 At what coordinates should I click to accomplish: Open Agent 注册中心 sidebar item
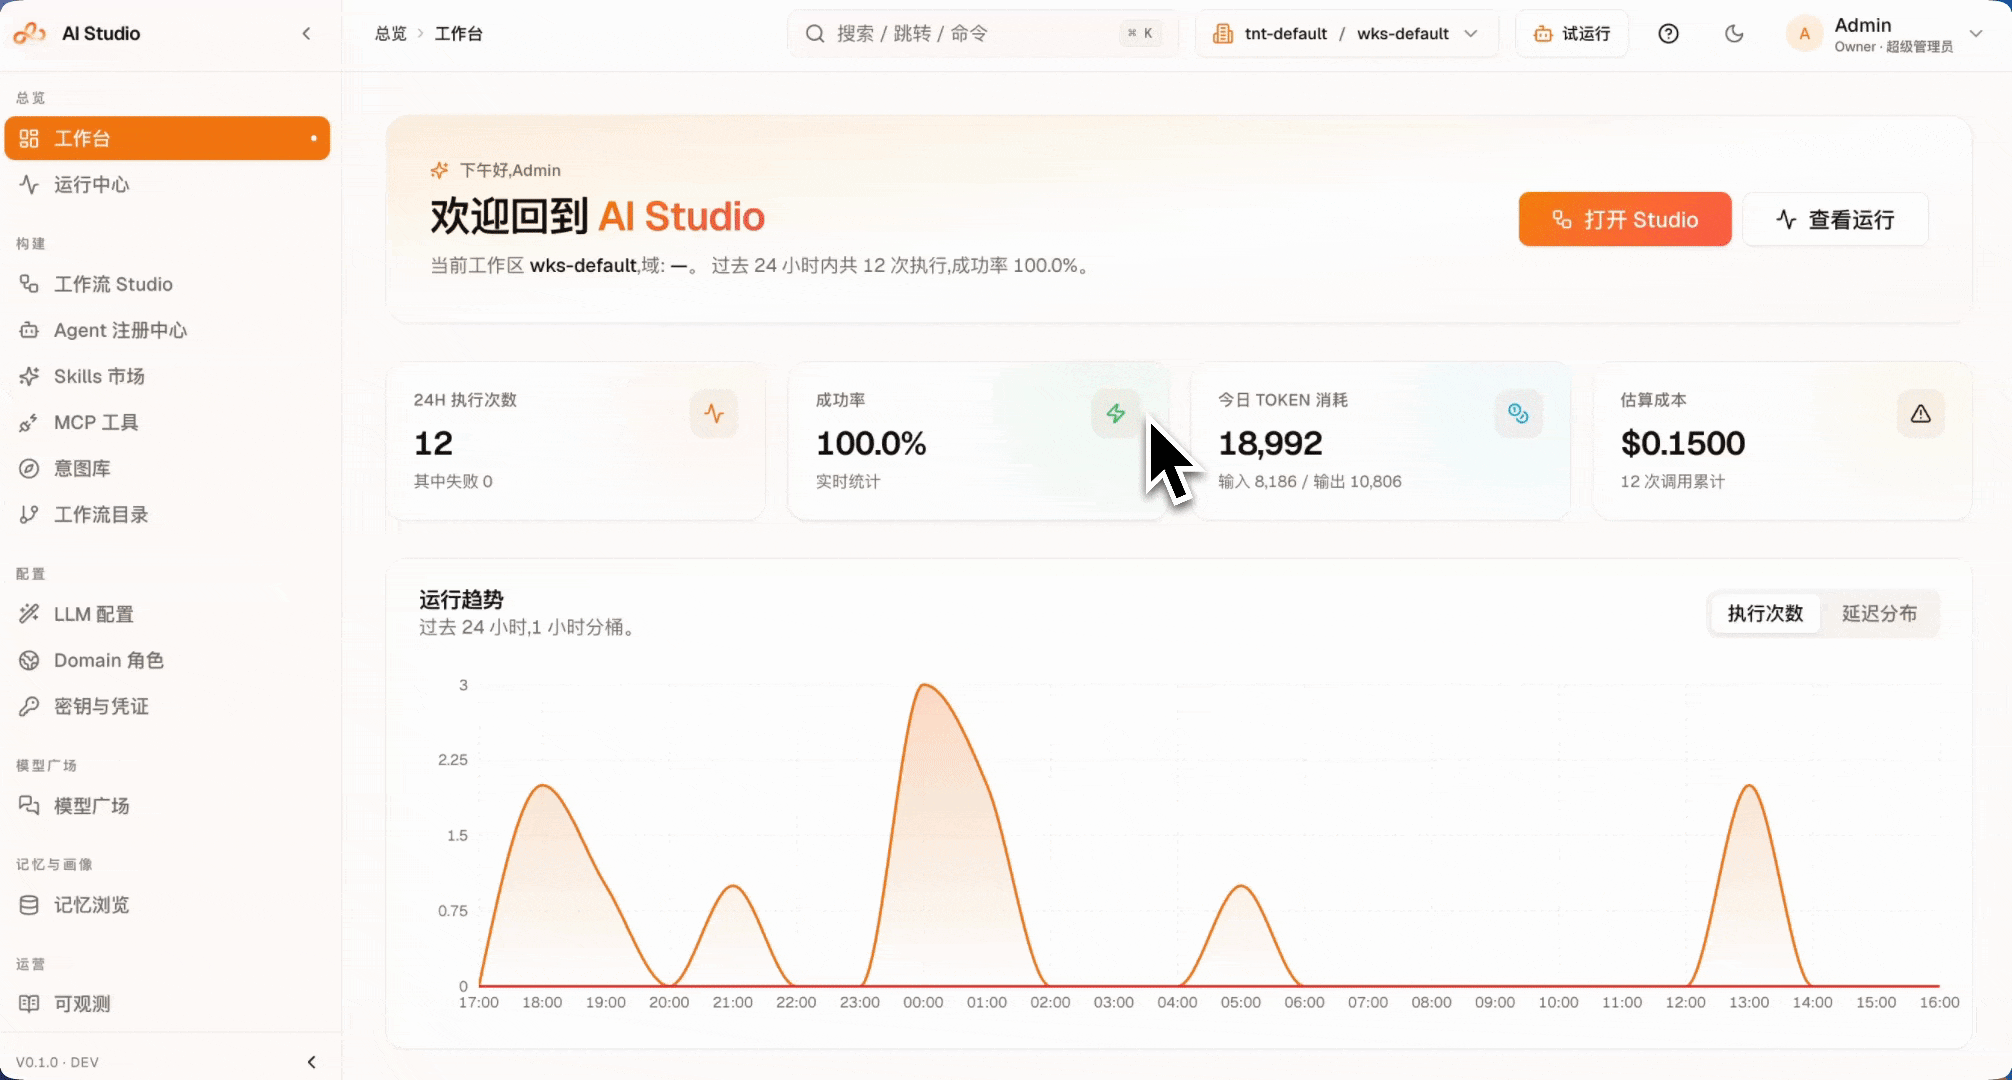click(167, 330)
